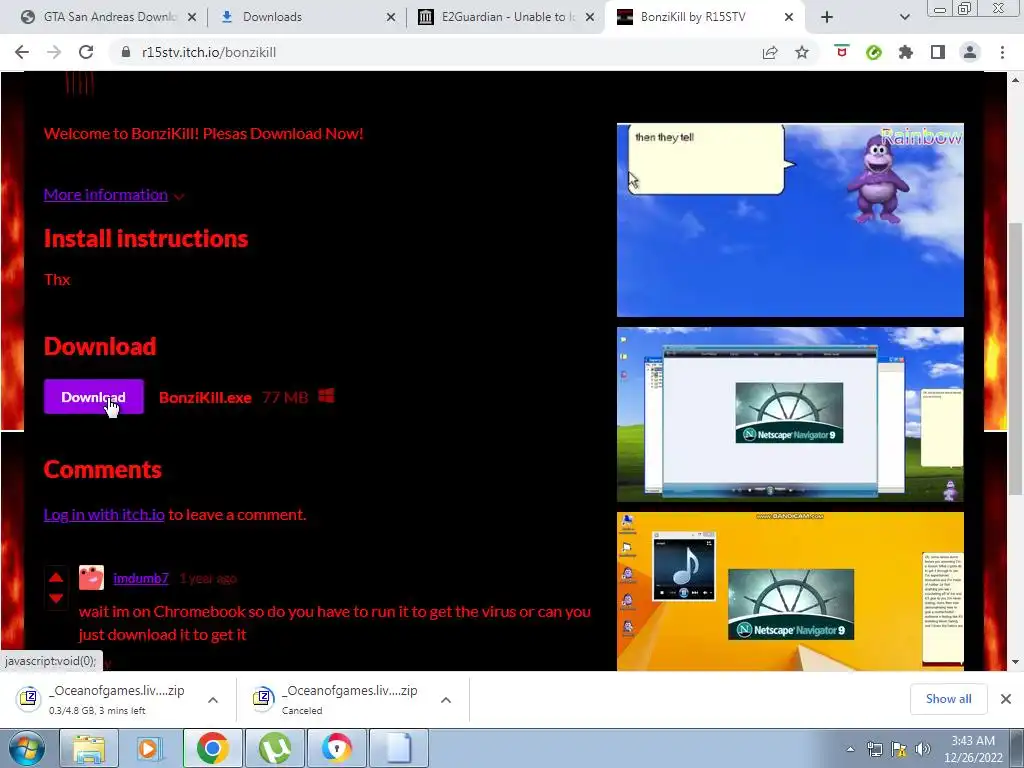
Task: Close the Downloads tab
Action: pos(391,17)
